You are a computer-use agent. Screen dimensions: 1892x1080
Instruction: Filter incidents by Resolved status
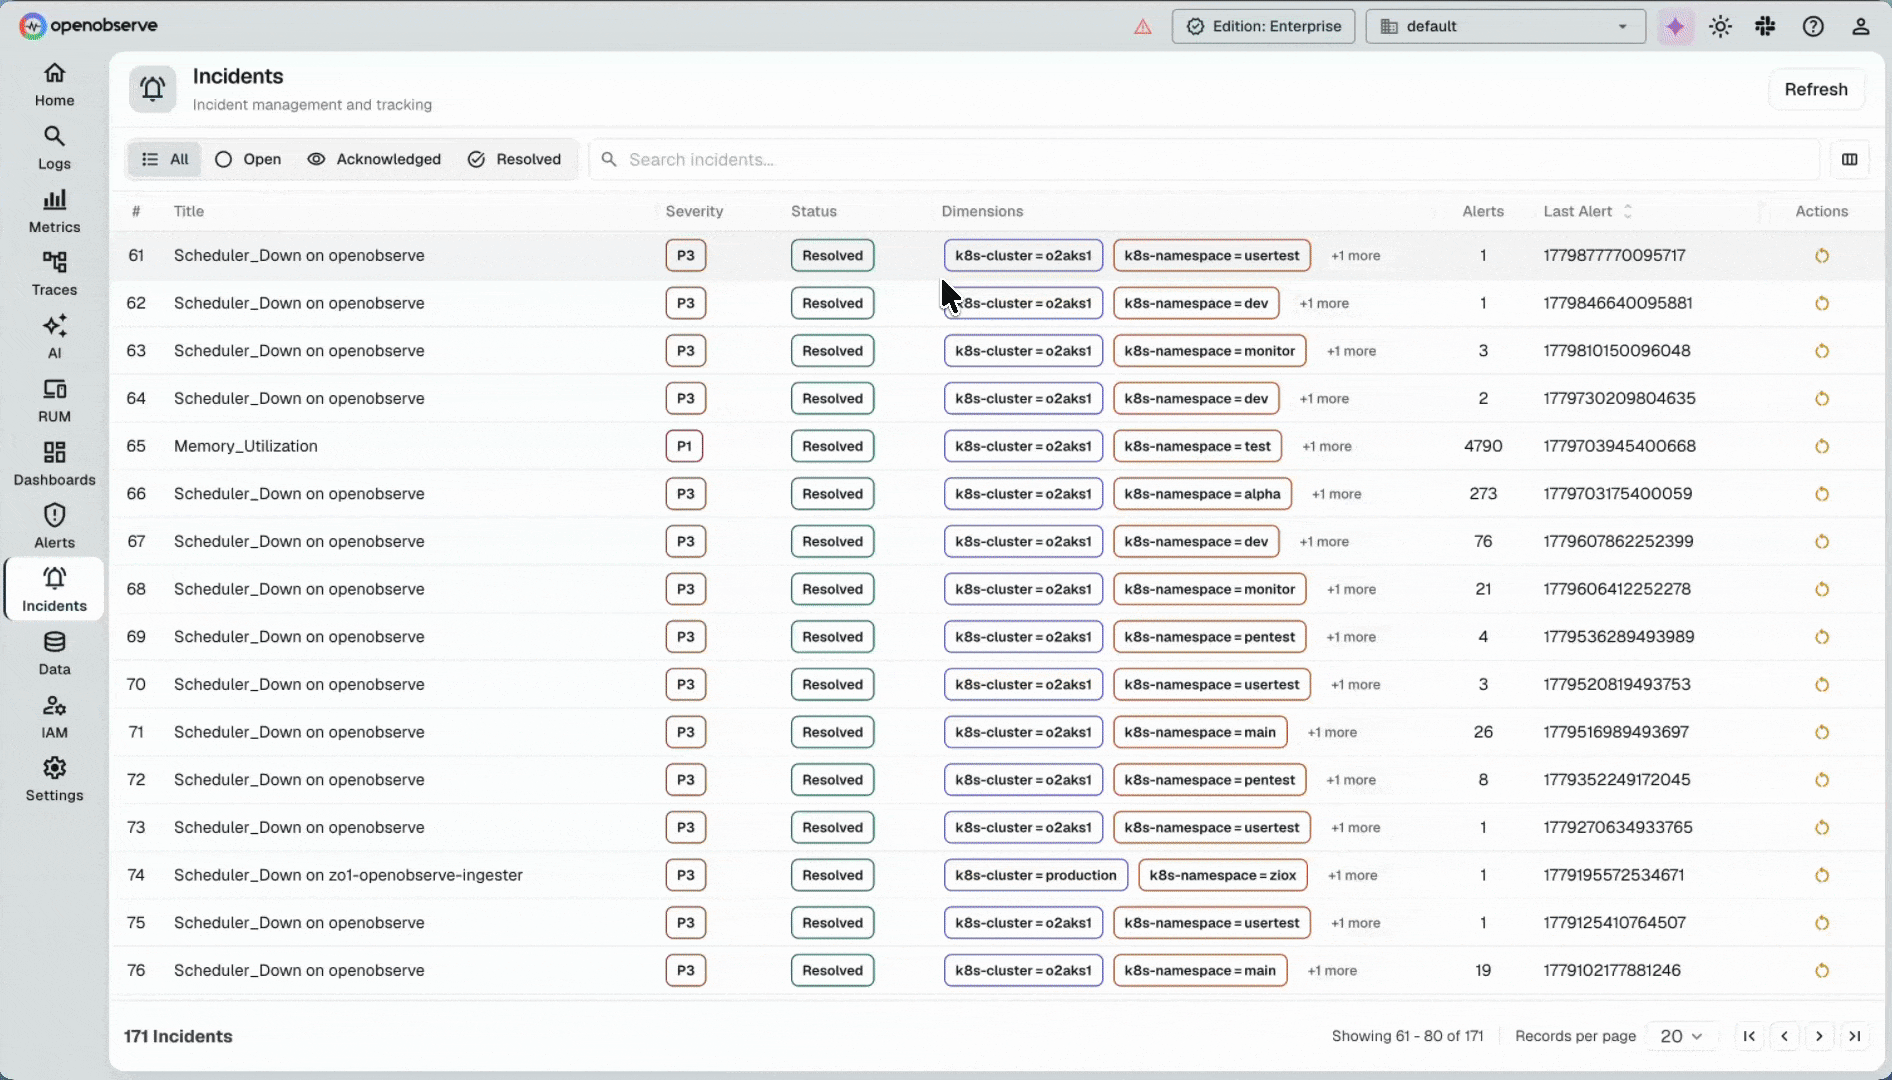click(515, 159)
